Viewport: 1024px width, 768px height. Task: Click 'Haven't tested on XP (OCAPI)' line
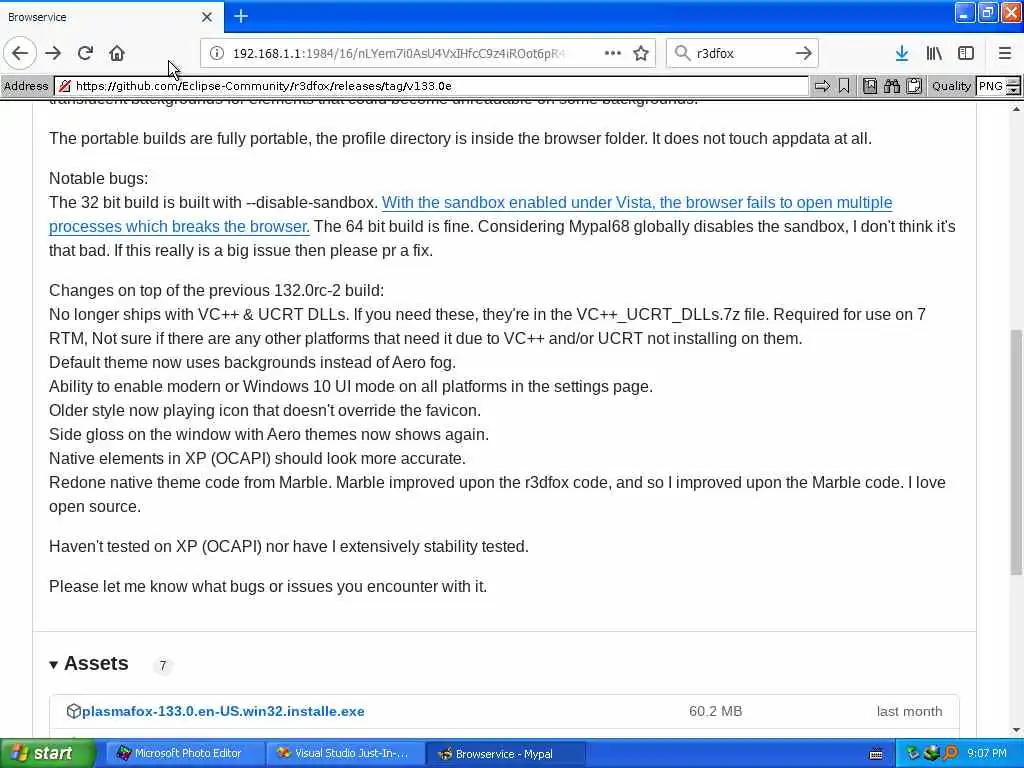pyautogui.click(x=289, y=547)
